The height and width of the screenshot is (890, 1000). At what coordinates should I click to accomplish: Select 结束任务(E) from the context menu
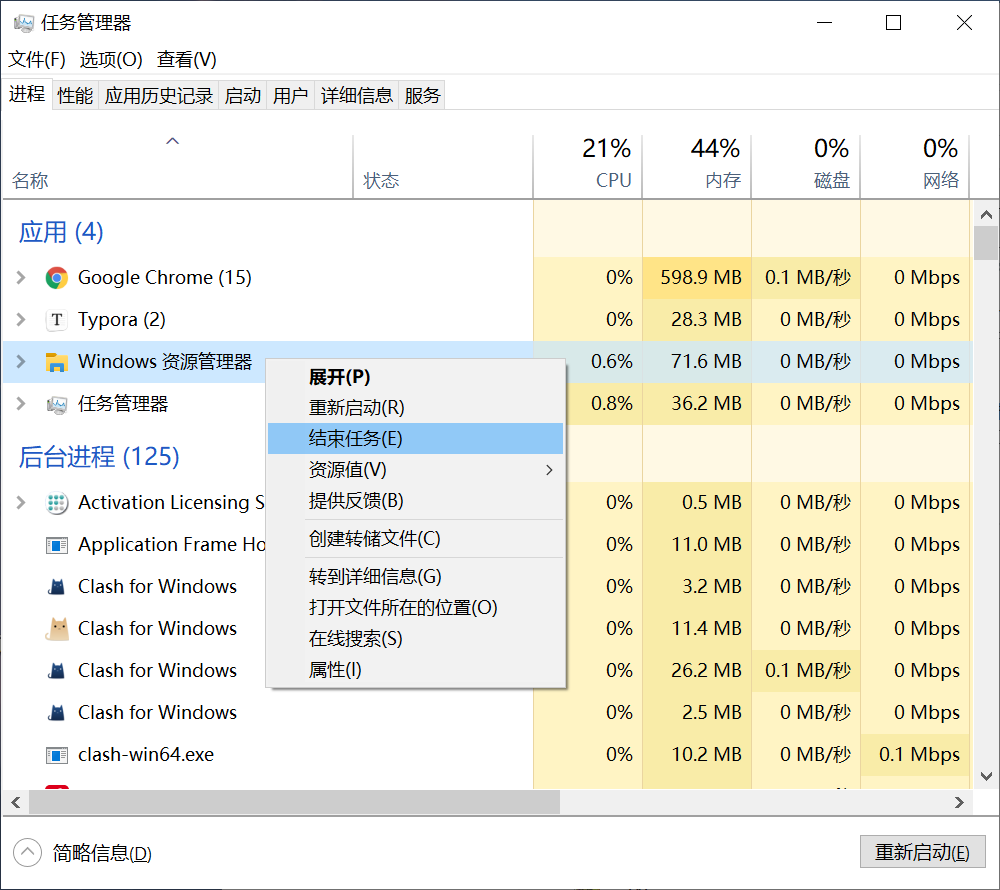415,439
